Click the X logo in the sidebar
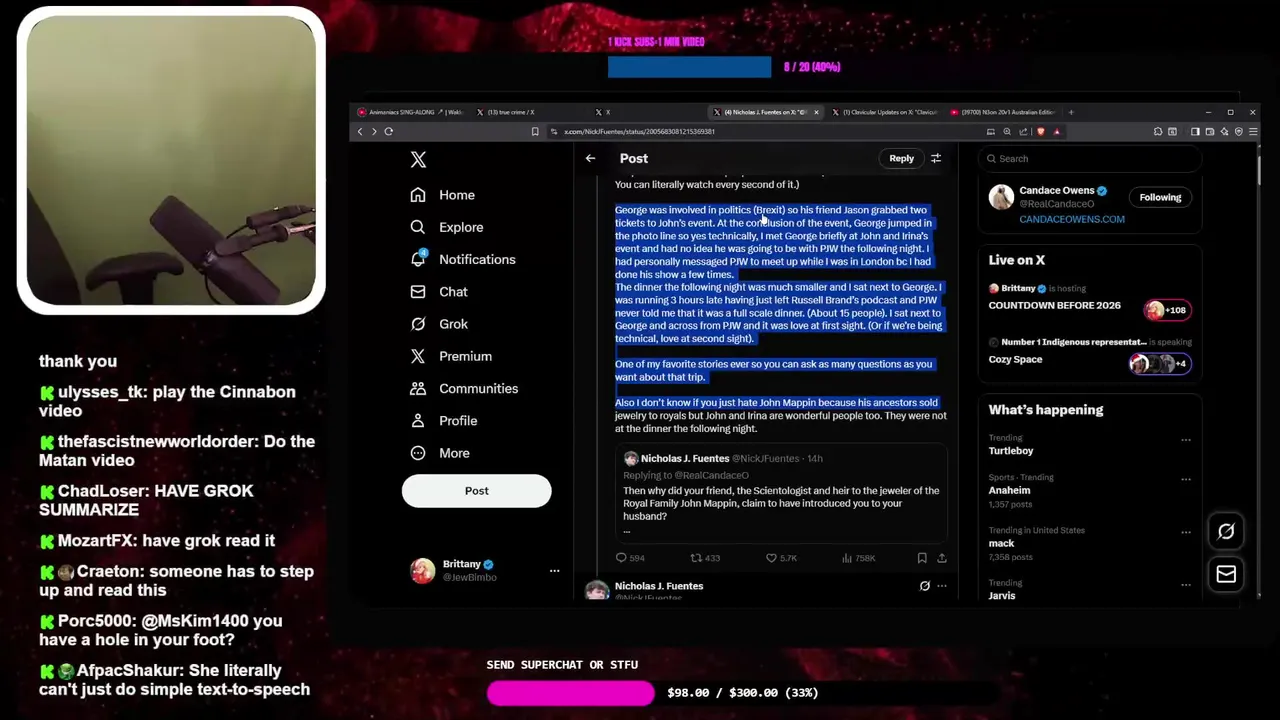1280x720 pixels. coord(418,160)
